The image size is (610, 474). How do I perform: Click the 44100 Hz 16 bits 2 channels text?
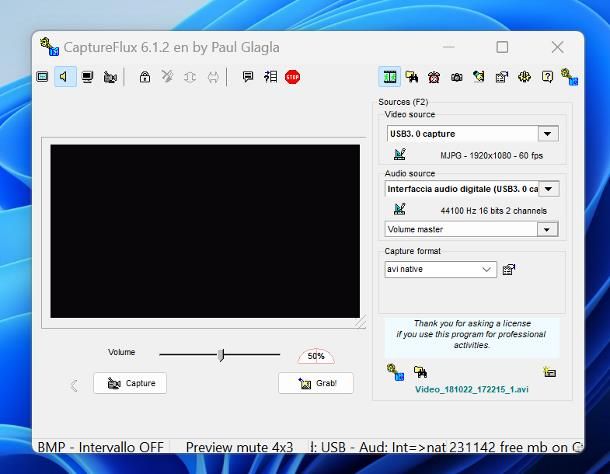[493, 211]
